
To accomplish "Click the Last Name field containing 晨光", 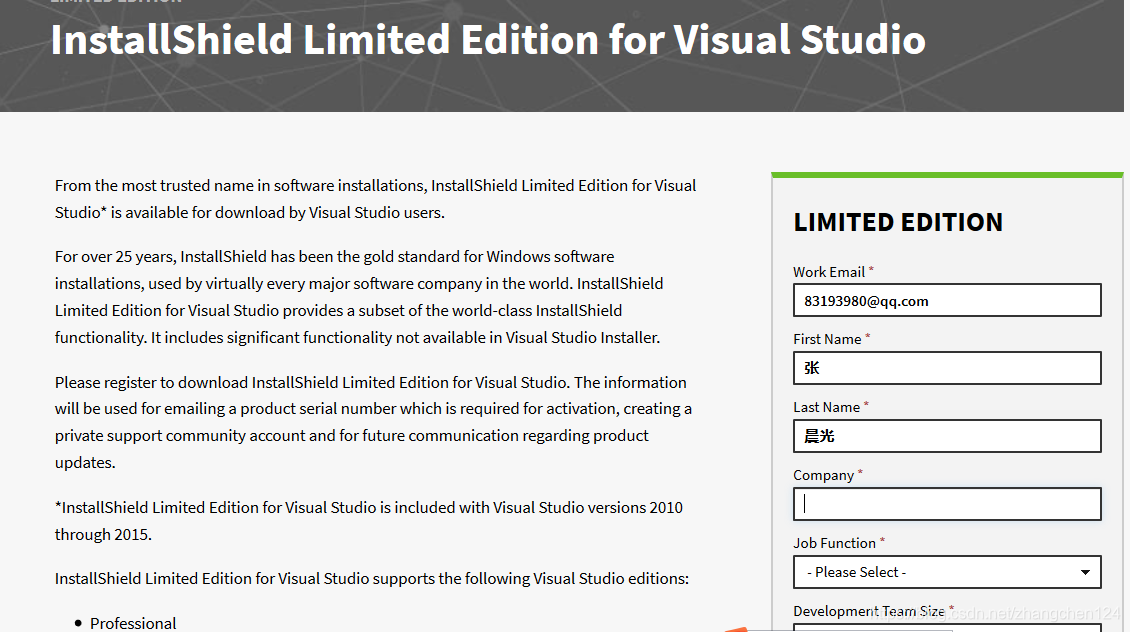I will [x=946, y=436].
